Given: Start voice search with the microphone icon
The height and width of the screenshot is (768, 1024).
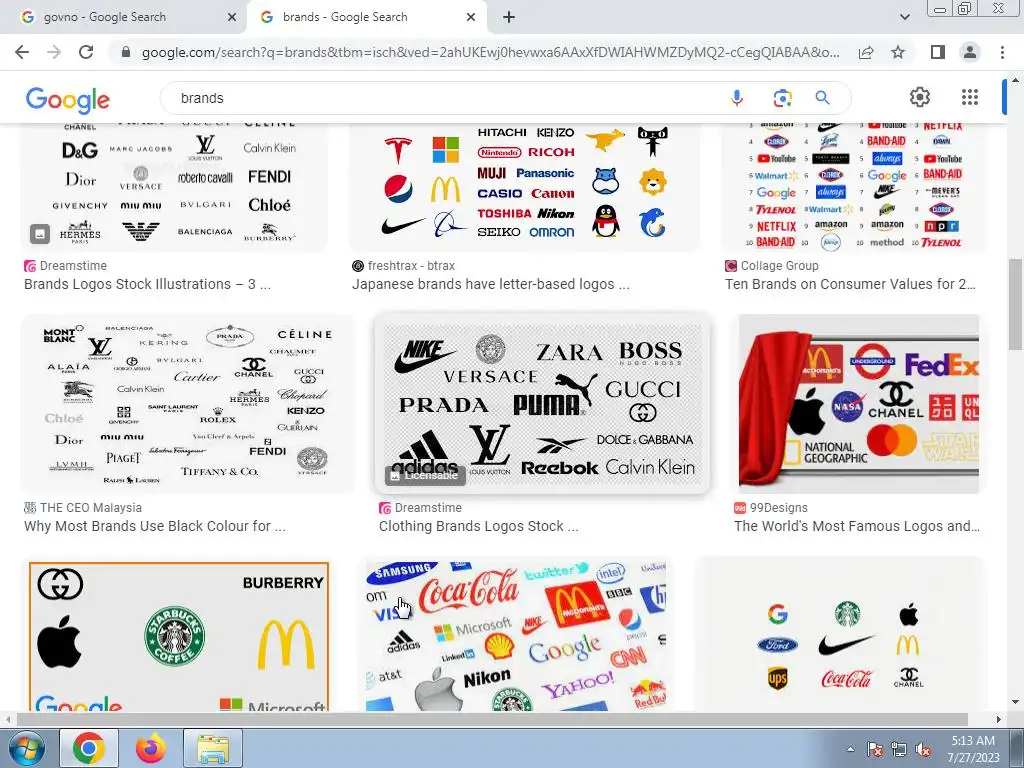Looking at the screenshot, I should [737, 98].
